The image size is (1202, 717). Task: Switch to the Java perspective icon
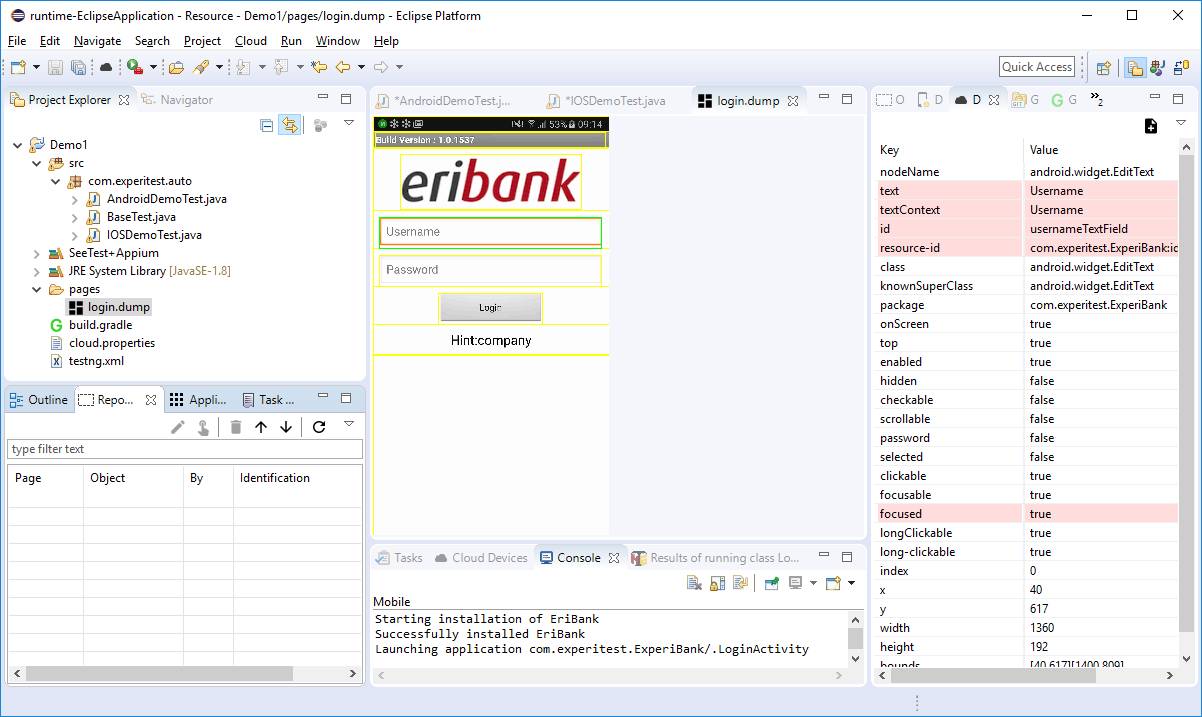click(x=1159, y=68)
